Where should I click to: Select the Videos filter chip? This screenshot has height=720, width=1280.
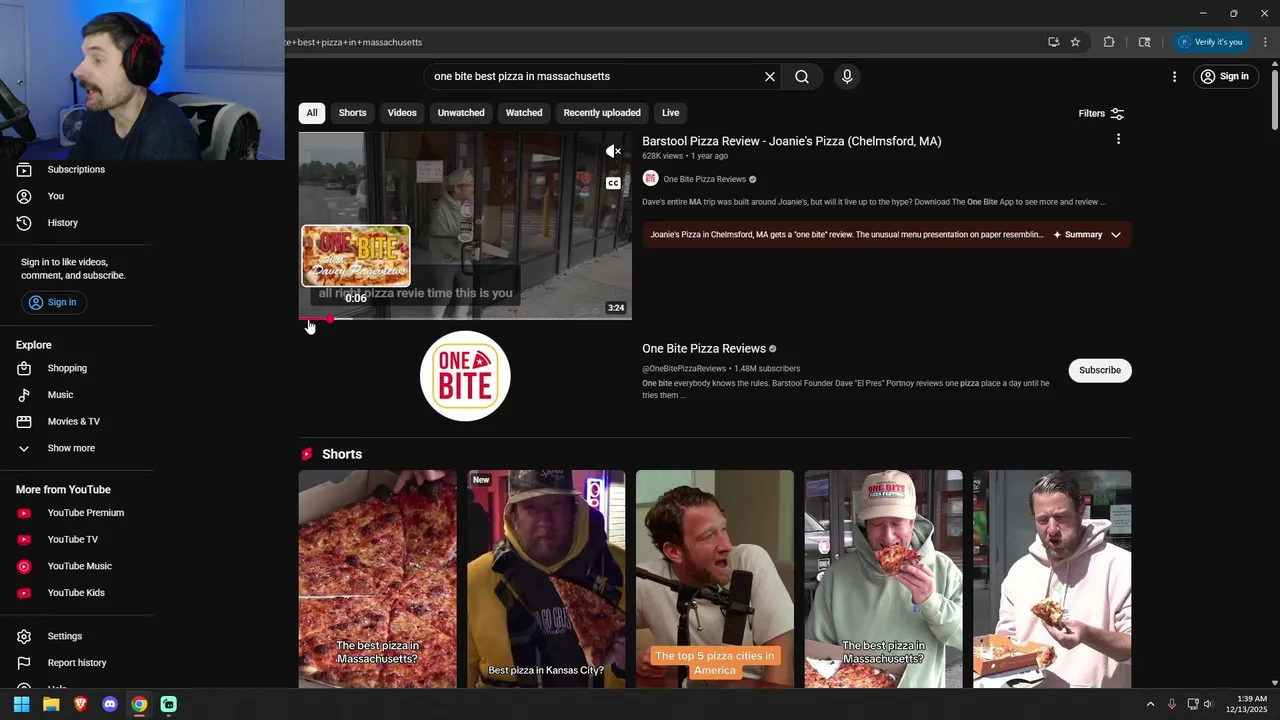click(x=402, y=113)
